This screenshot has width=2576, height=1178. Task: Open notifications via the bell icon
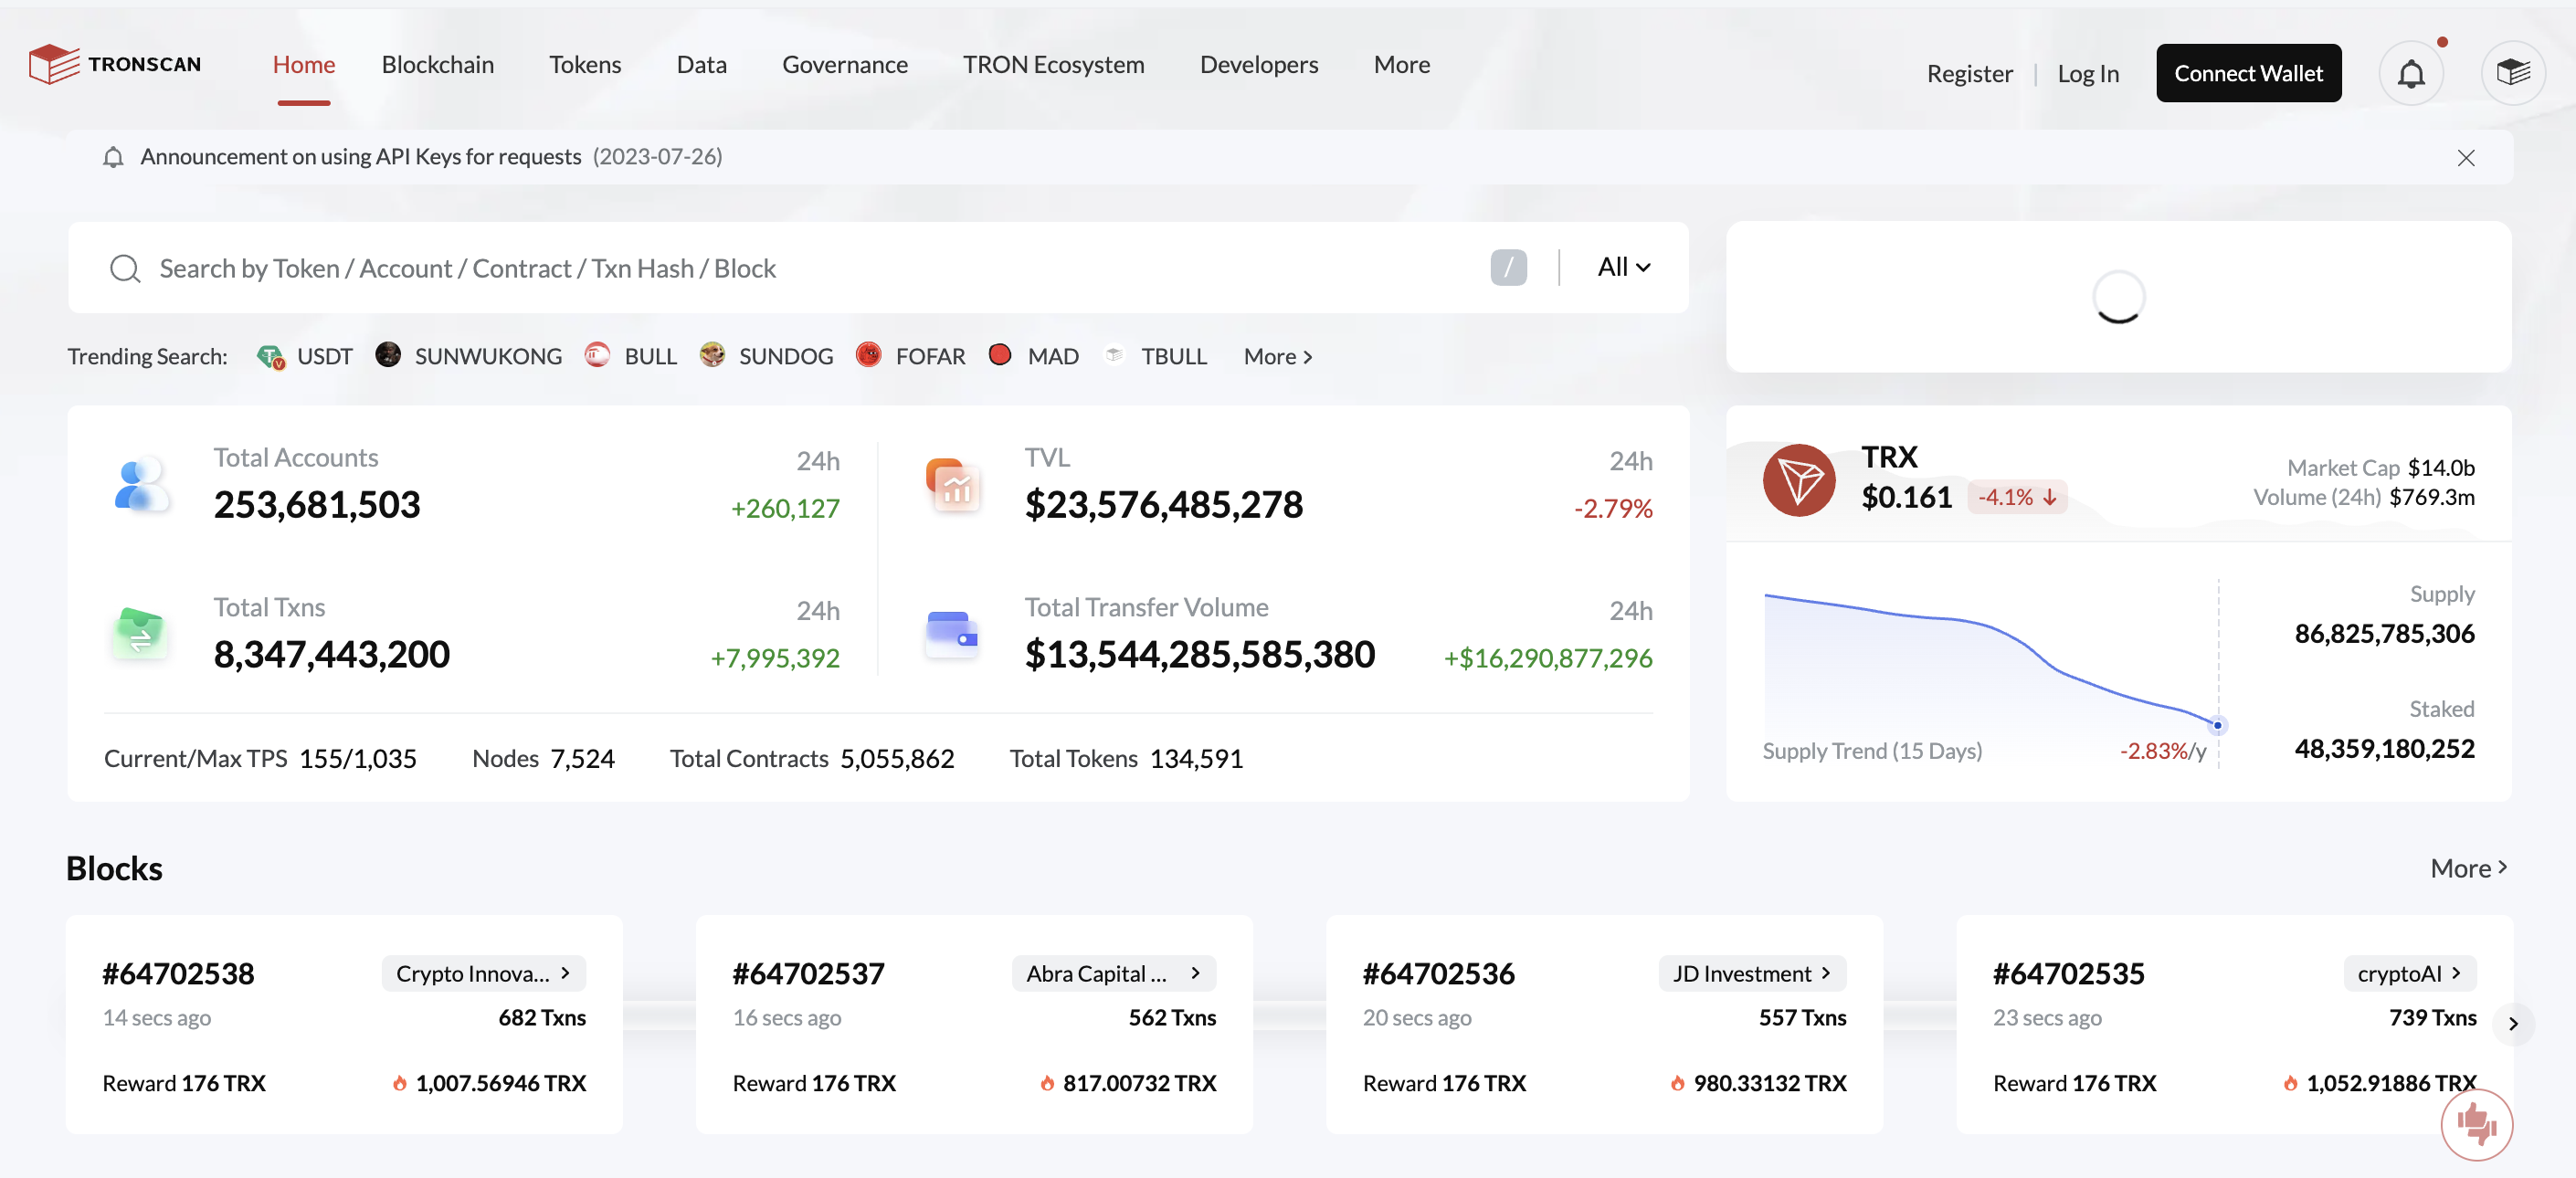2412,72
